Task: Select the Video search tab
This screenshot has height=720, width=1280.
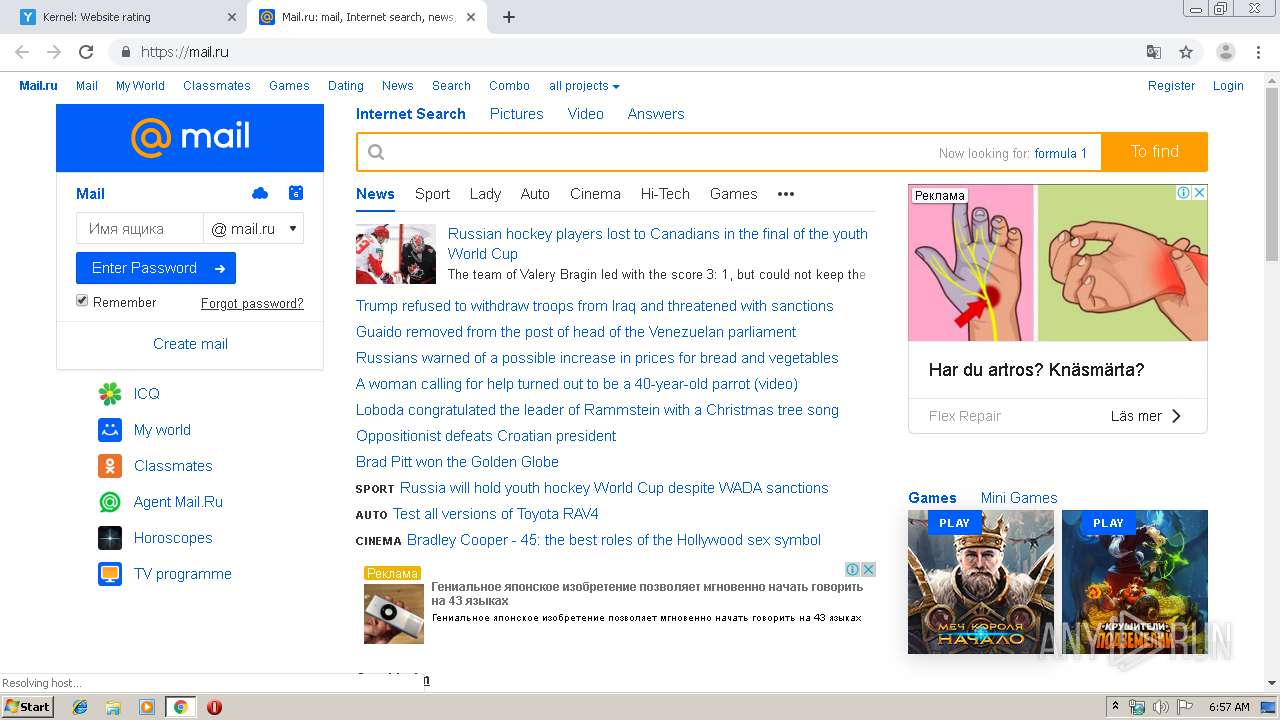Action: pos(586,114)
